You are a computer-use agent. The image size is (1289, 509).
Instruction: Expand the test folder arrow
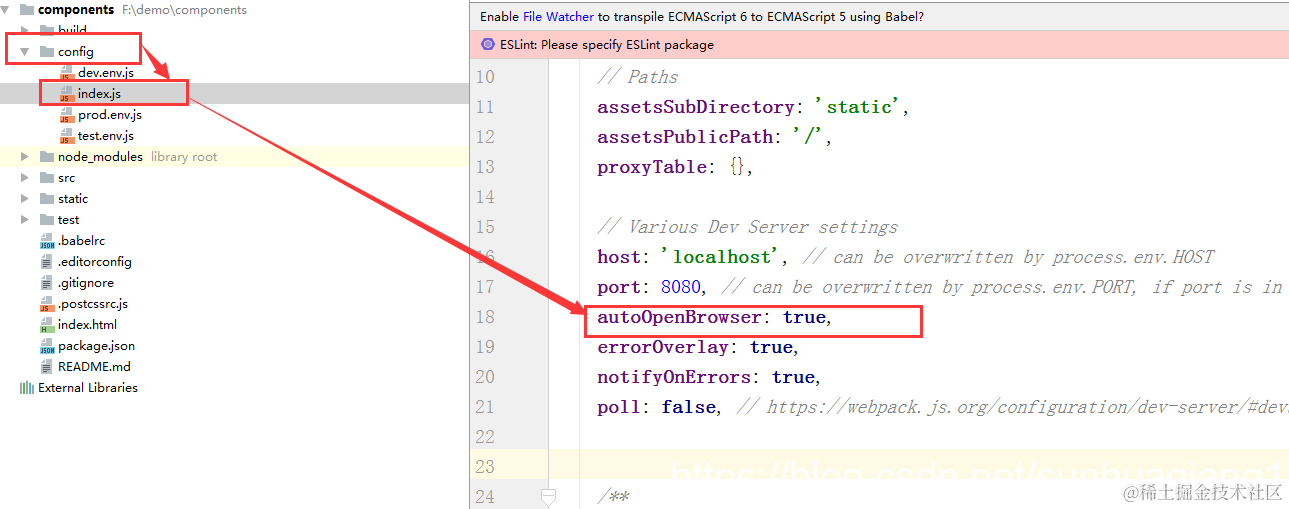coord(25,220)
